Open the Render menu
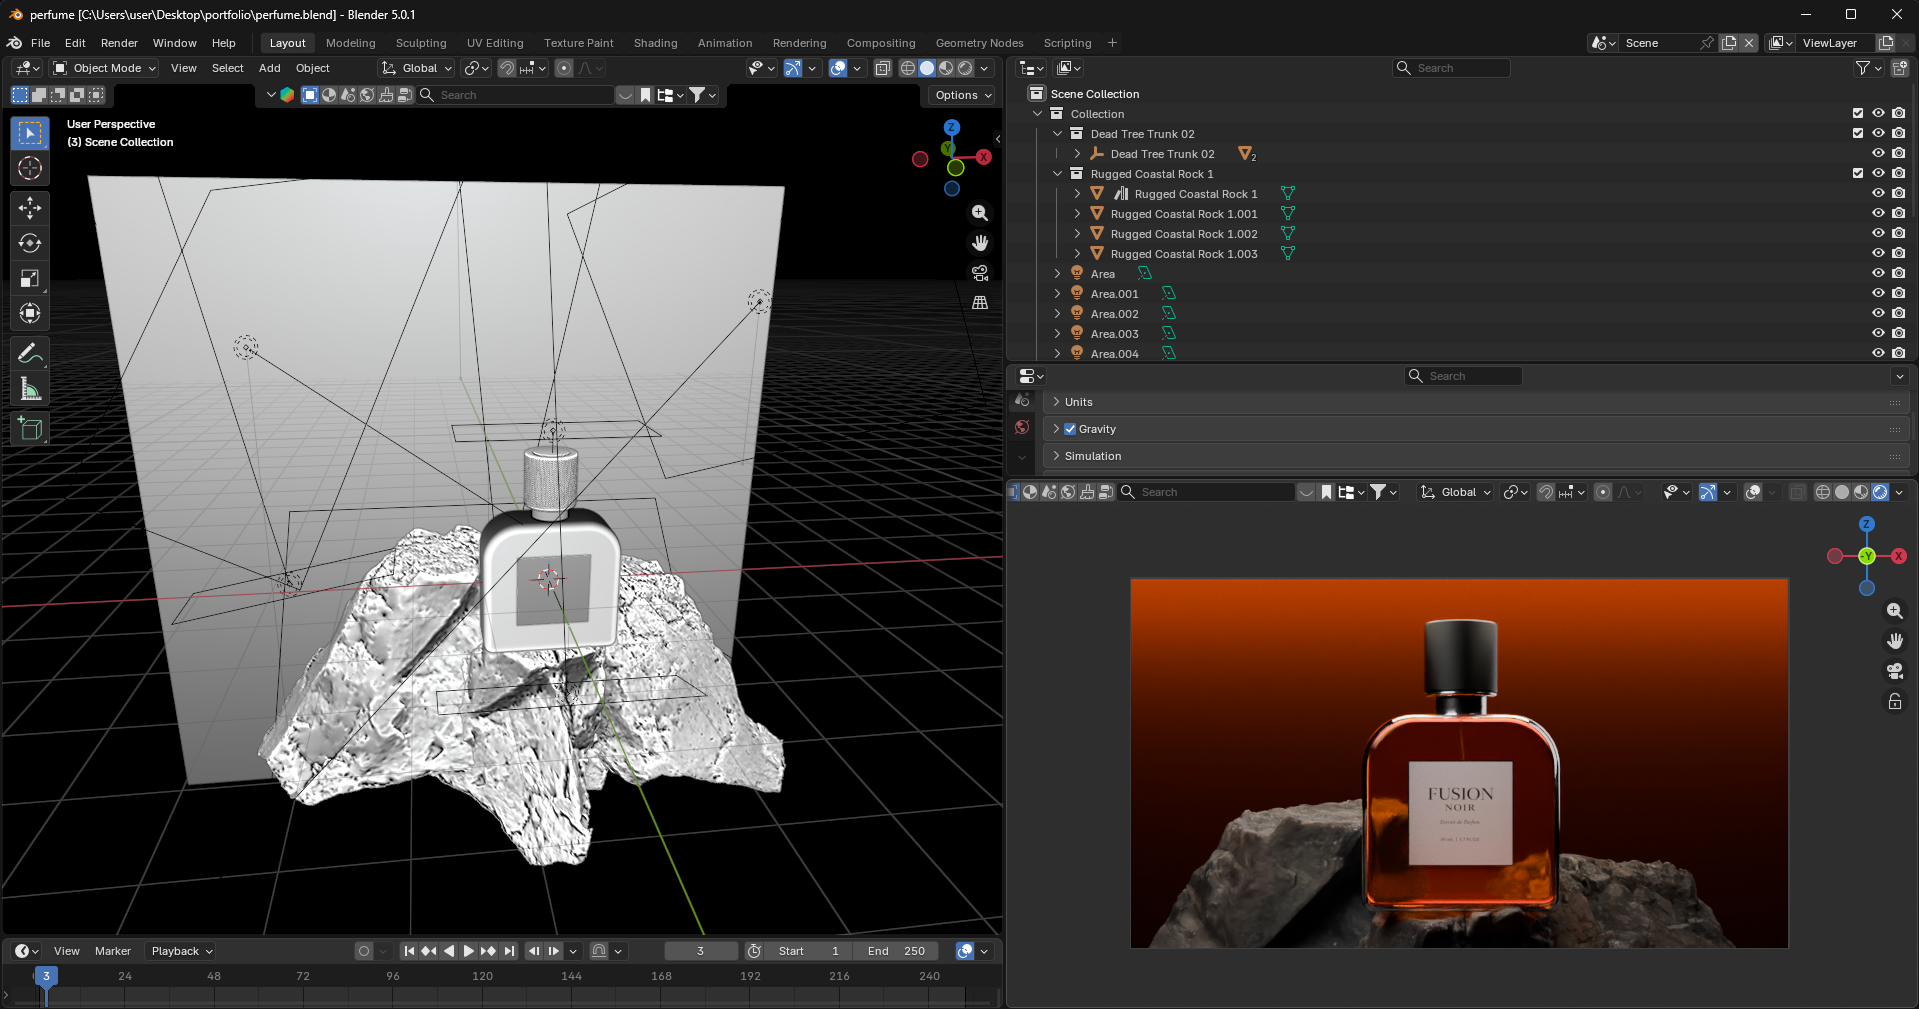Screen dimensions: 1919x1009 pos(119,43)
